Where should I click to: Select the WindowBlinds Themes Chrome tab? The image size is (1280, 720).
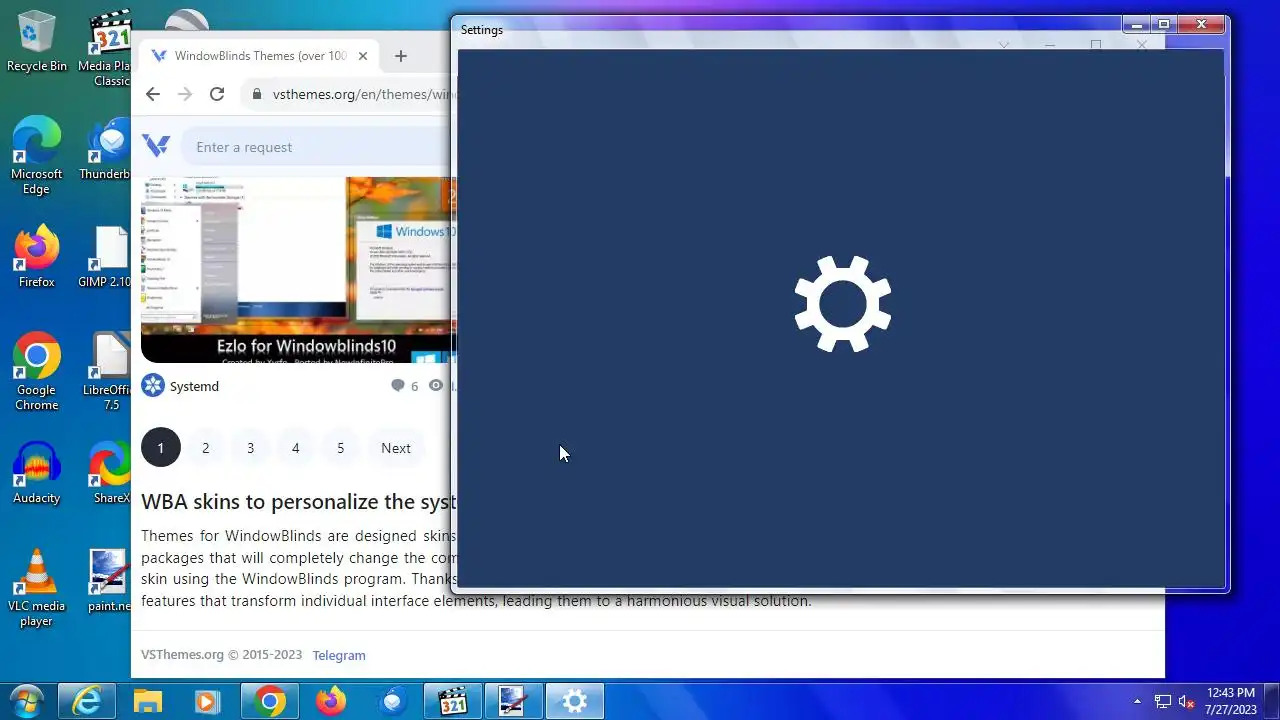tap(260, 56)
